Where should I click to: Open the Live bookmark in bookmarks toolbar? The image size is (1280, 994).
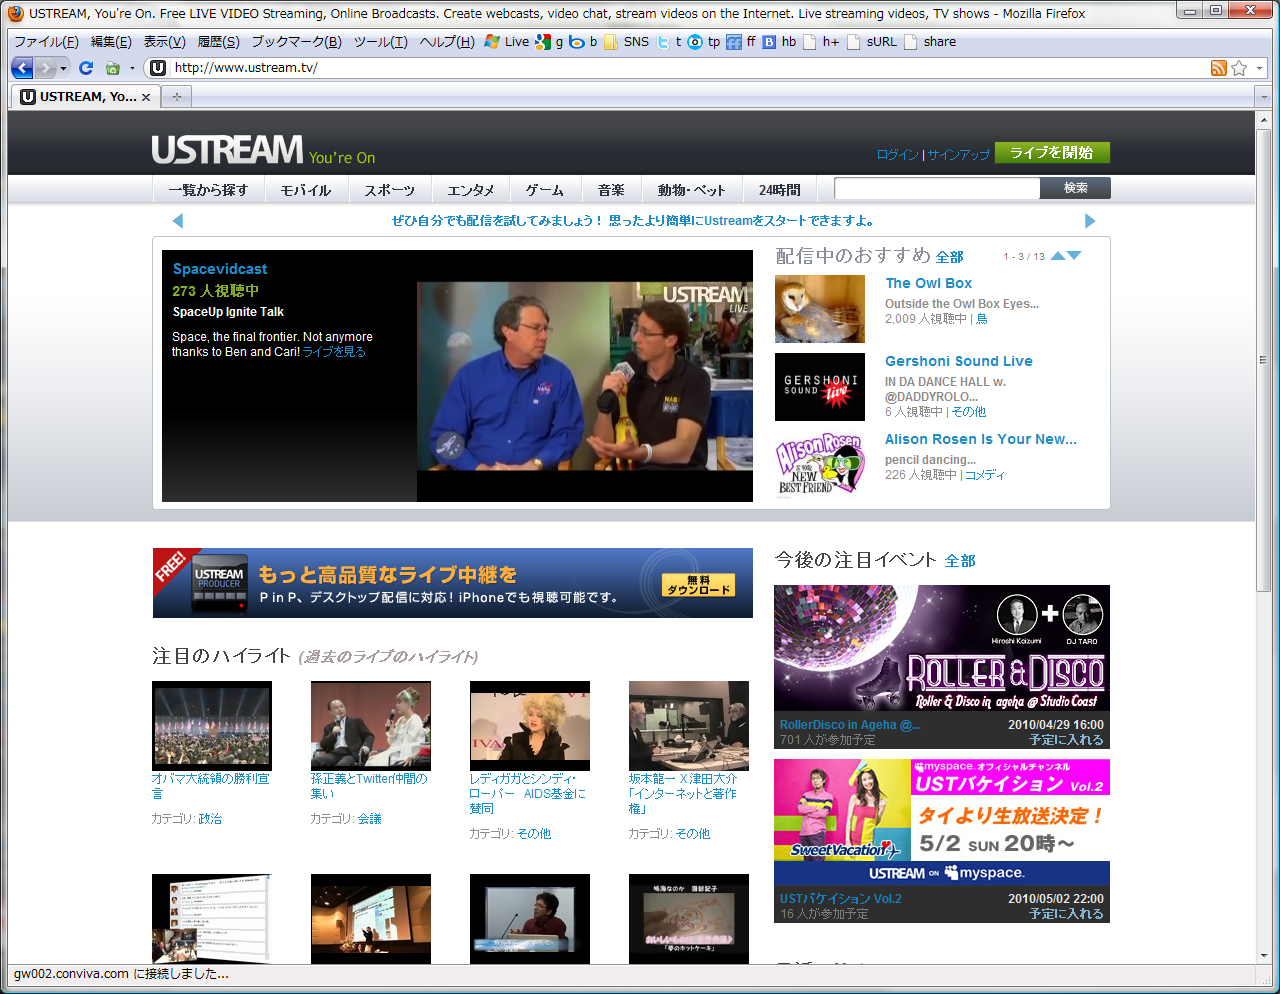(x=507, y=42)
